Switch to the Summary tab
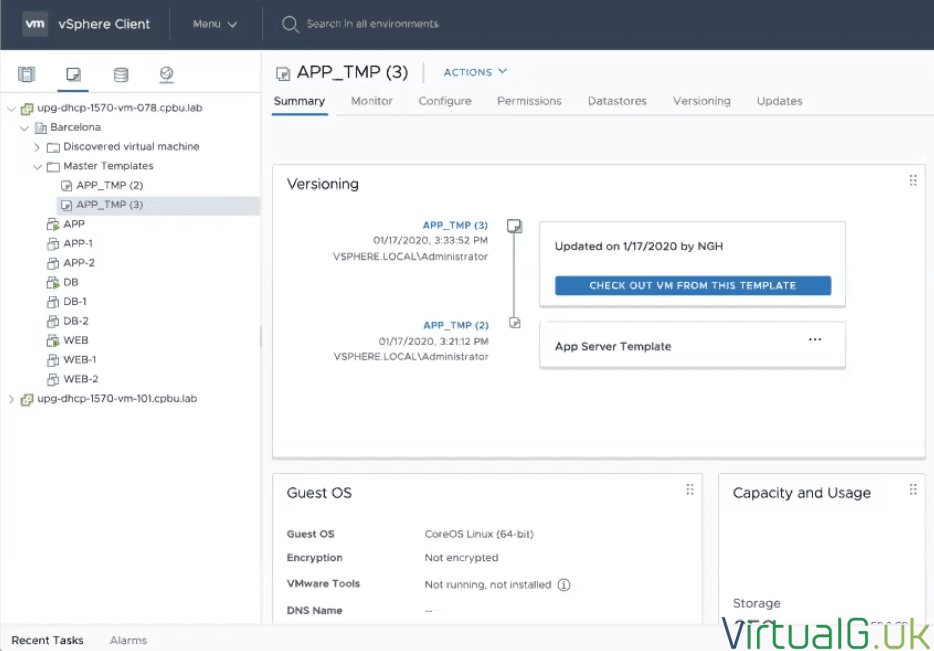 [x=299, y=101]
